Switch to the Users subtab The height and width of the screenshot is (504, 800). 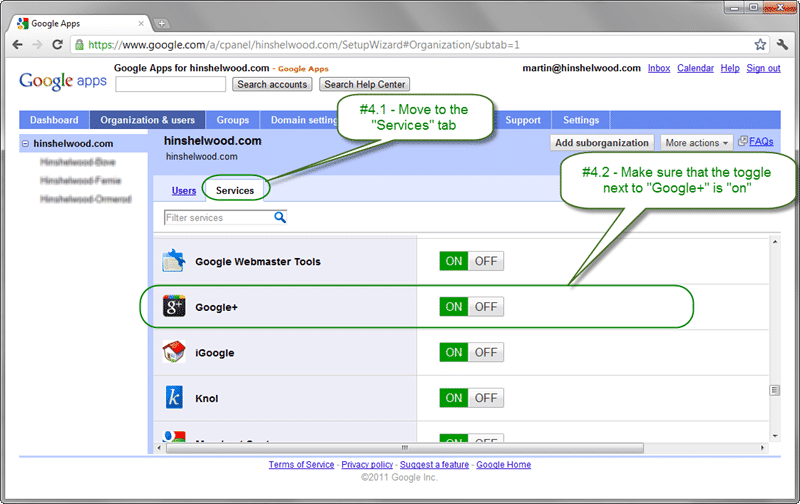(184, 190)
